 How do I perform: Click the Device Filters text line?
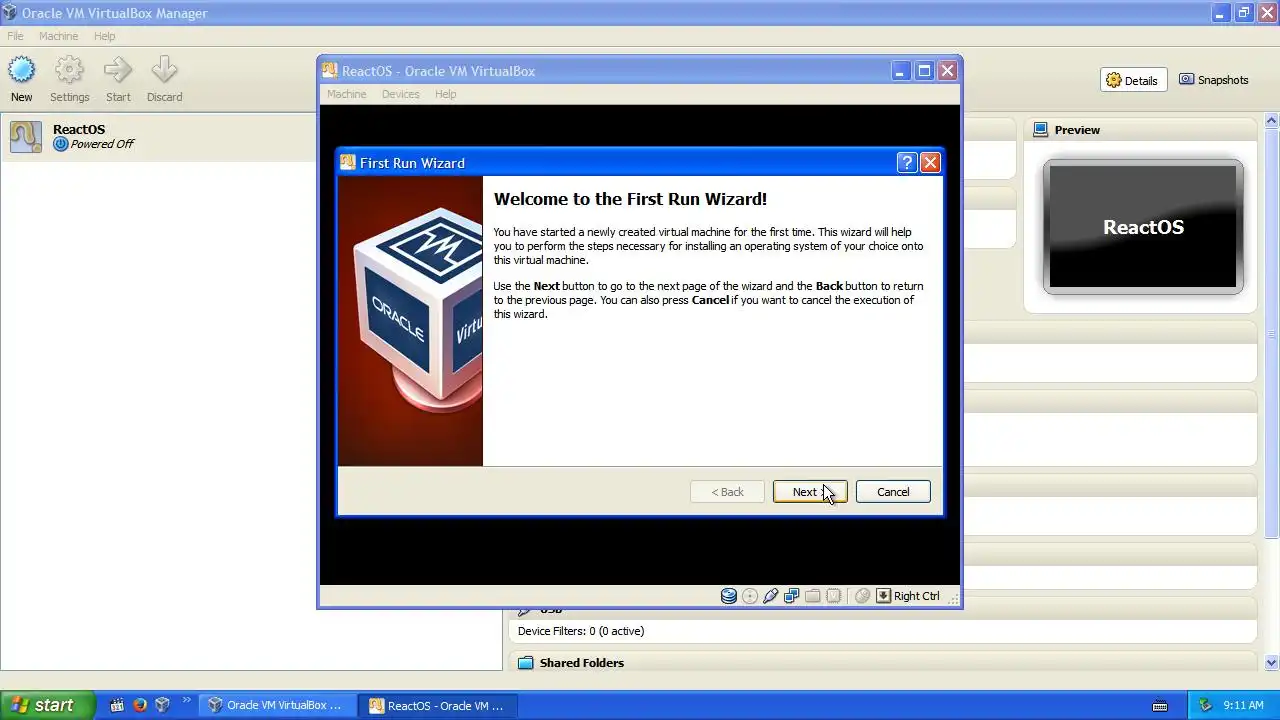(581, 631)
